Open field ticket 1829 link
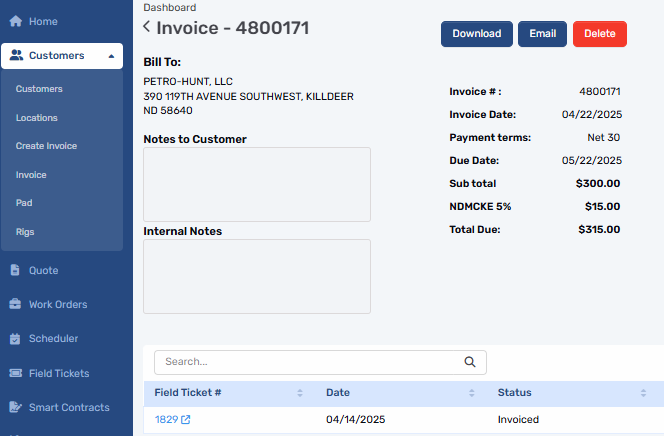 point(166,419)
